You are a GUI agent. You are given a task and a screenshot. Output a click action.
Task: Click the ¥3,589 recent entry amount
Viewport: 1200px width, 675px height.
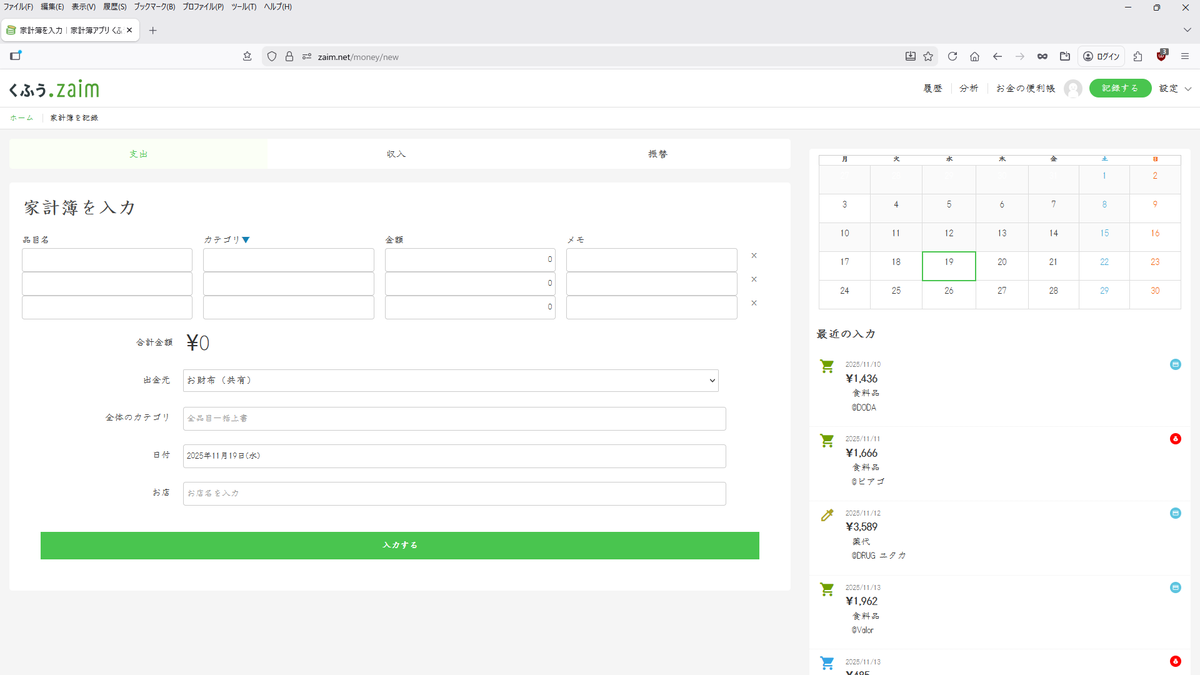[x=862, y=527]
